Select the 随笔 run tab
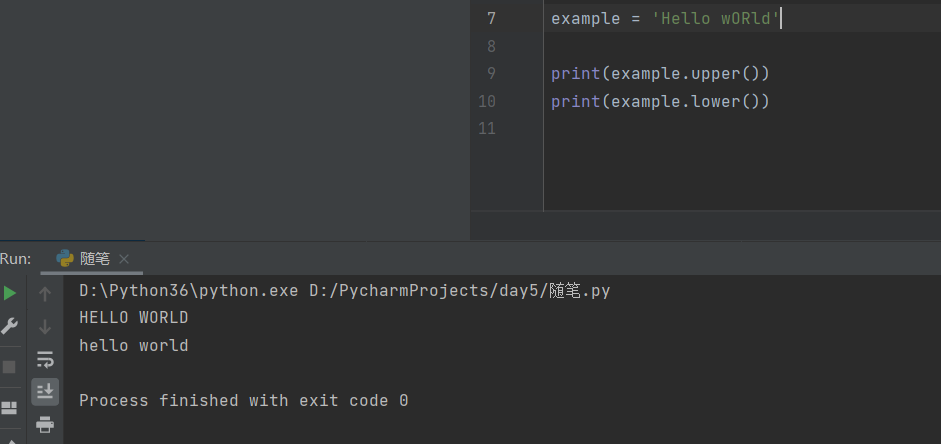 [x=94, y=259]
